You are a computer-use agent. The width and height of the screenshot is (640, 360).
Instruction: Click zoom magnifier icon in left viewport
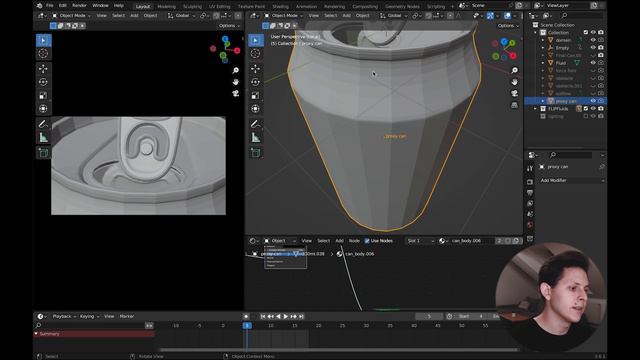[236, 71]
